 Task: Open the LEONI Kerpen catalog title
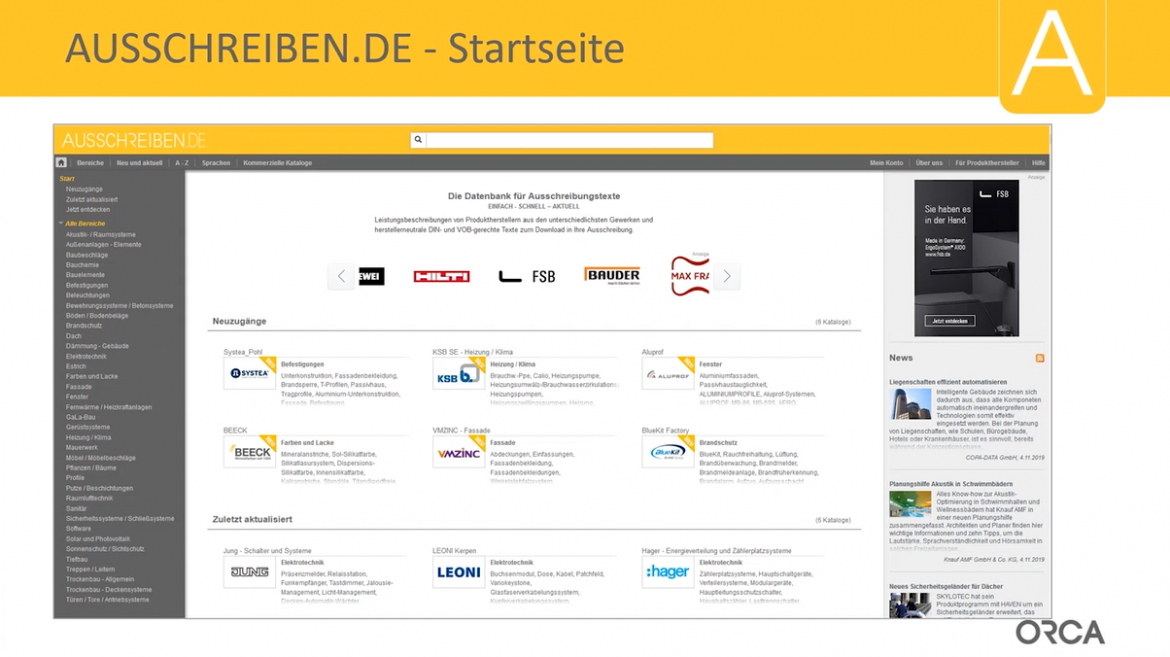click(454, 551)
